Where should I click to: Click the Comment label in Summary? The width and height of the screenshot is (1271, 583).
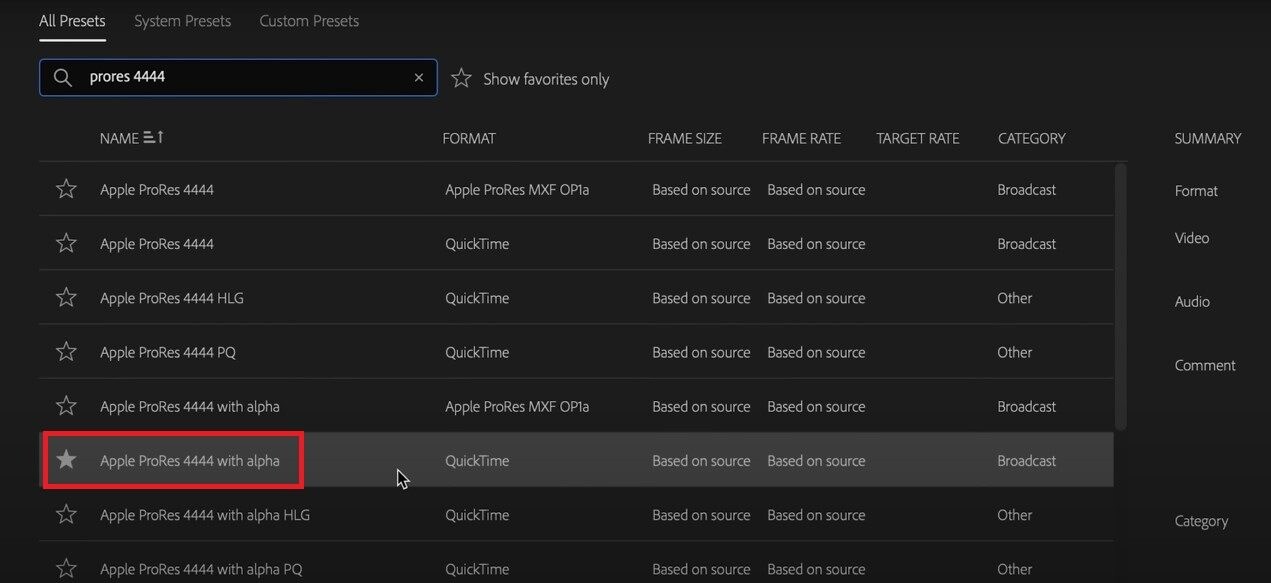click(1205, 365)
